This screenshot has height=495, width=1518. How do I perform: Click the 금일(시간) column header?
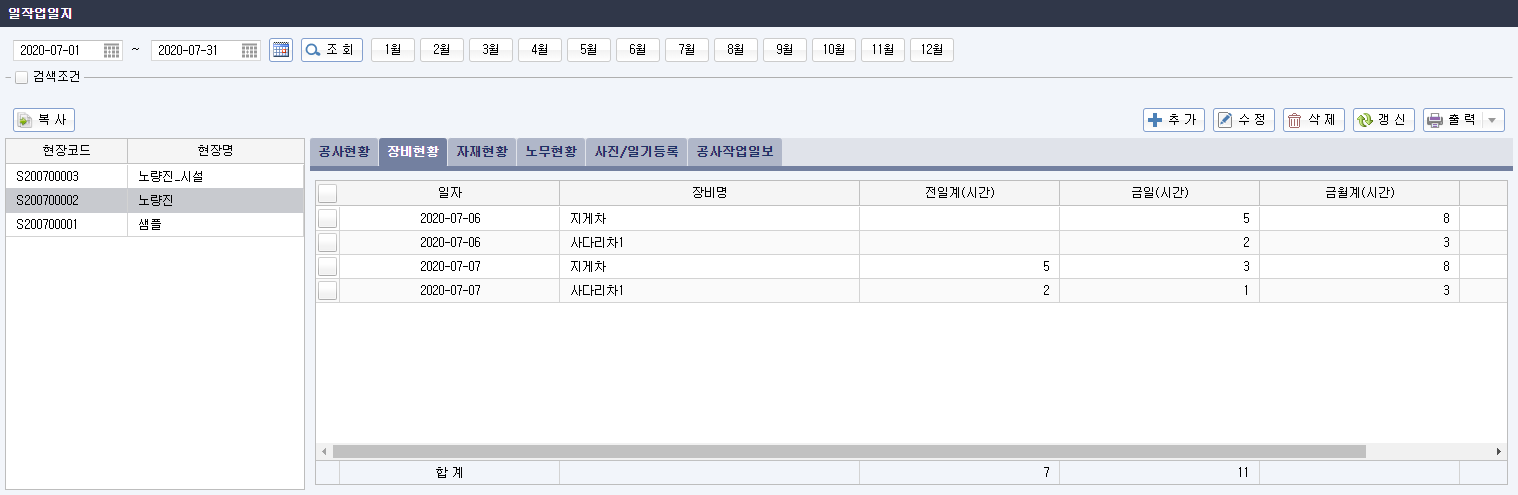click(1159, 193)
